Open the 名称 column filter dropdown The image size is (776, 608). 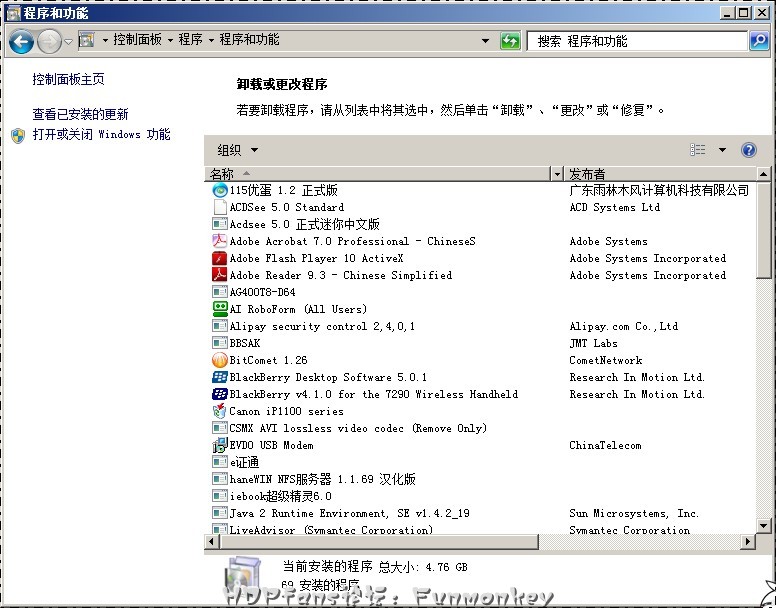point(557,174)
